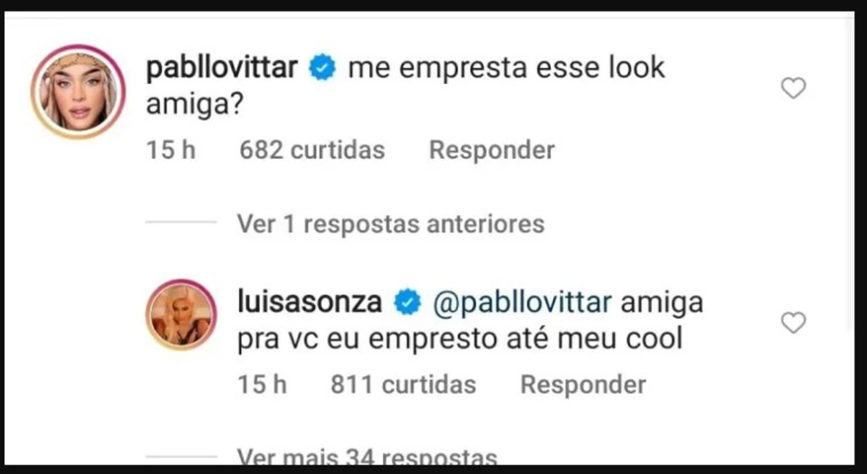Click the 15 h timestamp on luisasonza's reply

coord(262,384)
